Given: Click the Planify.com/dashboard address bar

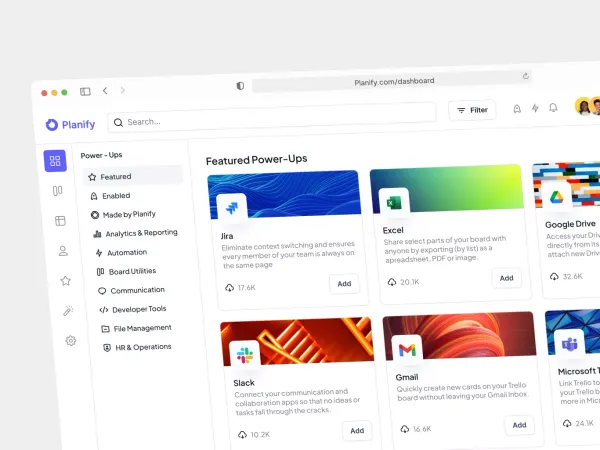Looking at the screenshot, I should pos(392,81).
